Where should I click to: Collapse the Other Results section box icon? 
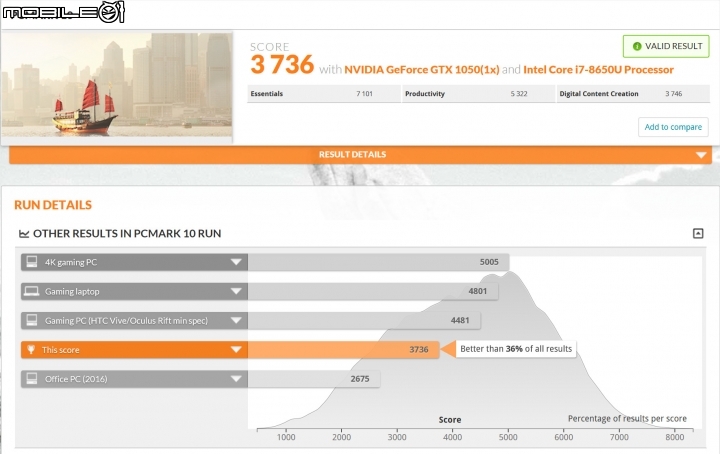(698, 233)
